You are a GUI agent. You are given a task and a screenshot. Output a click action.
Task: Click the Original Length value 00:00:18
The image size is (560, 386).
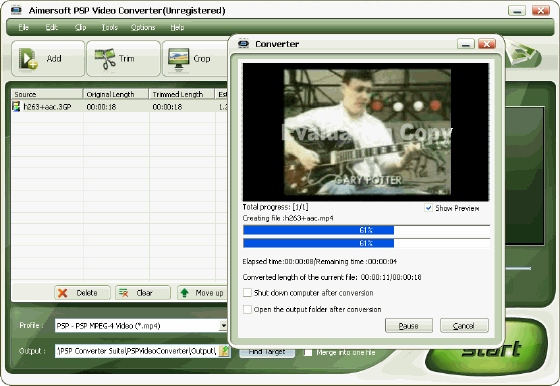tap(101, 107)
